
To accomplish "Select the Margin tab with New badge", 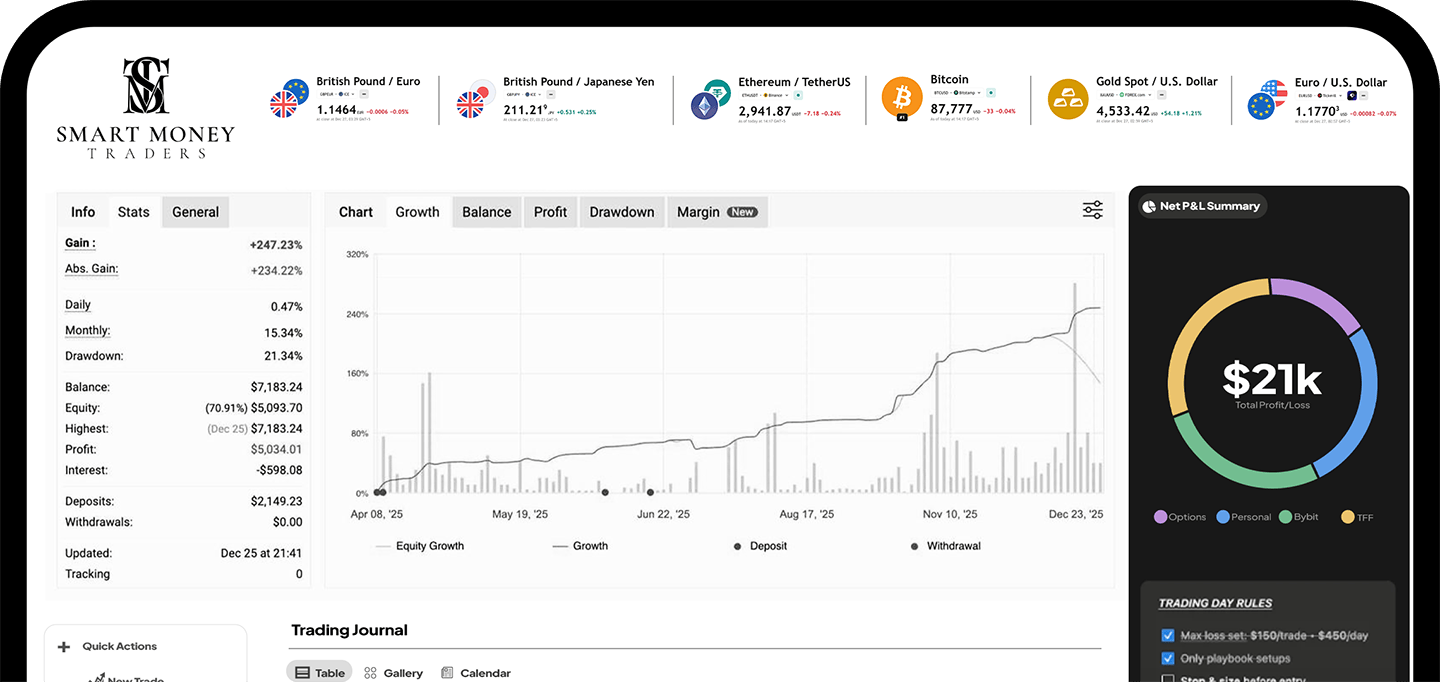I will pyautogui.click(x=717, y=211).
